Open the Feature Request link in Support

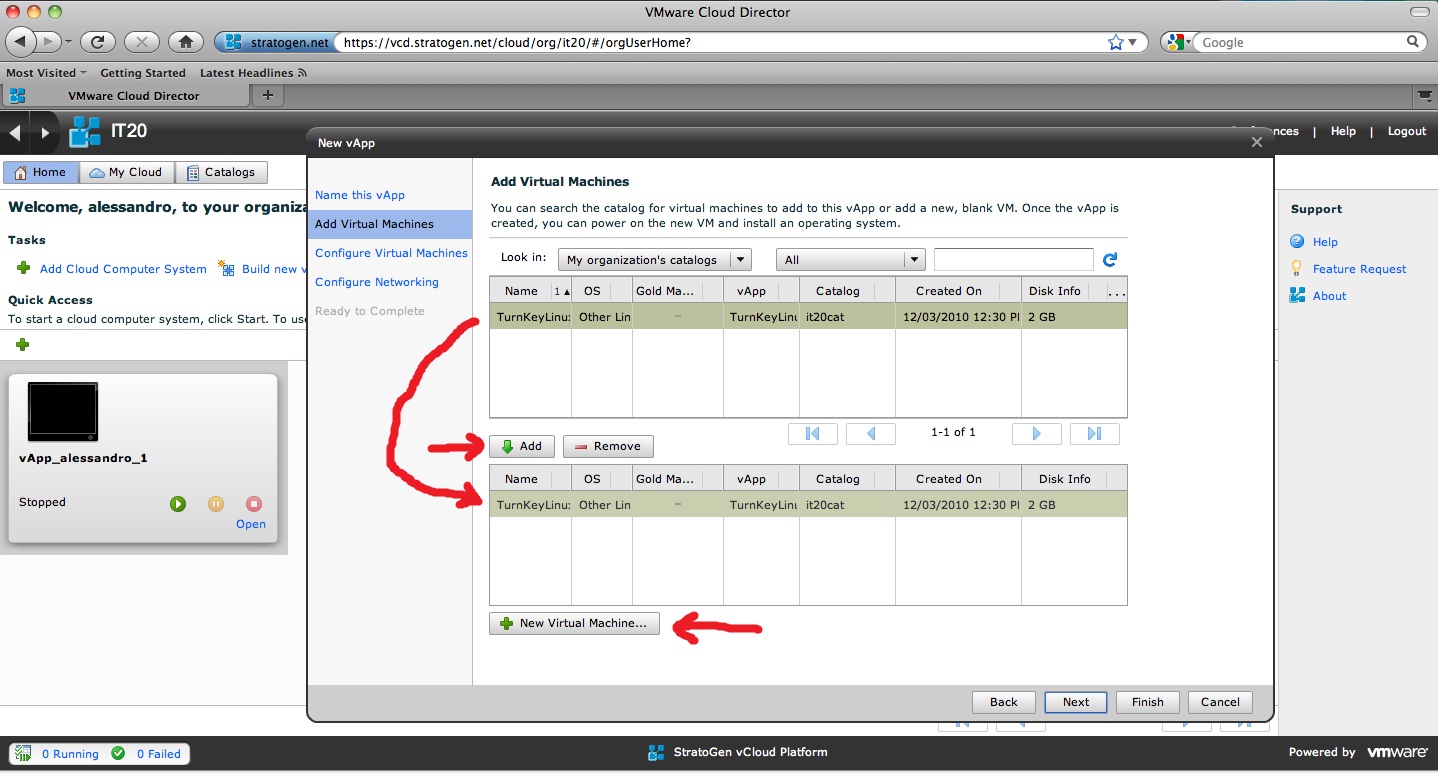(1359, 269)
